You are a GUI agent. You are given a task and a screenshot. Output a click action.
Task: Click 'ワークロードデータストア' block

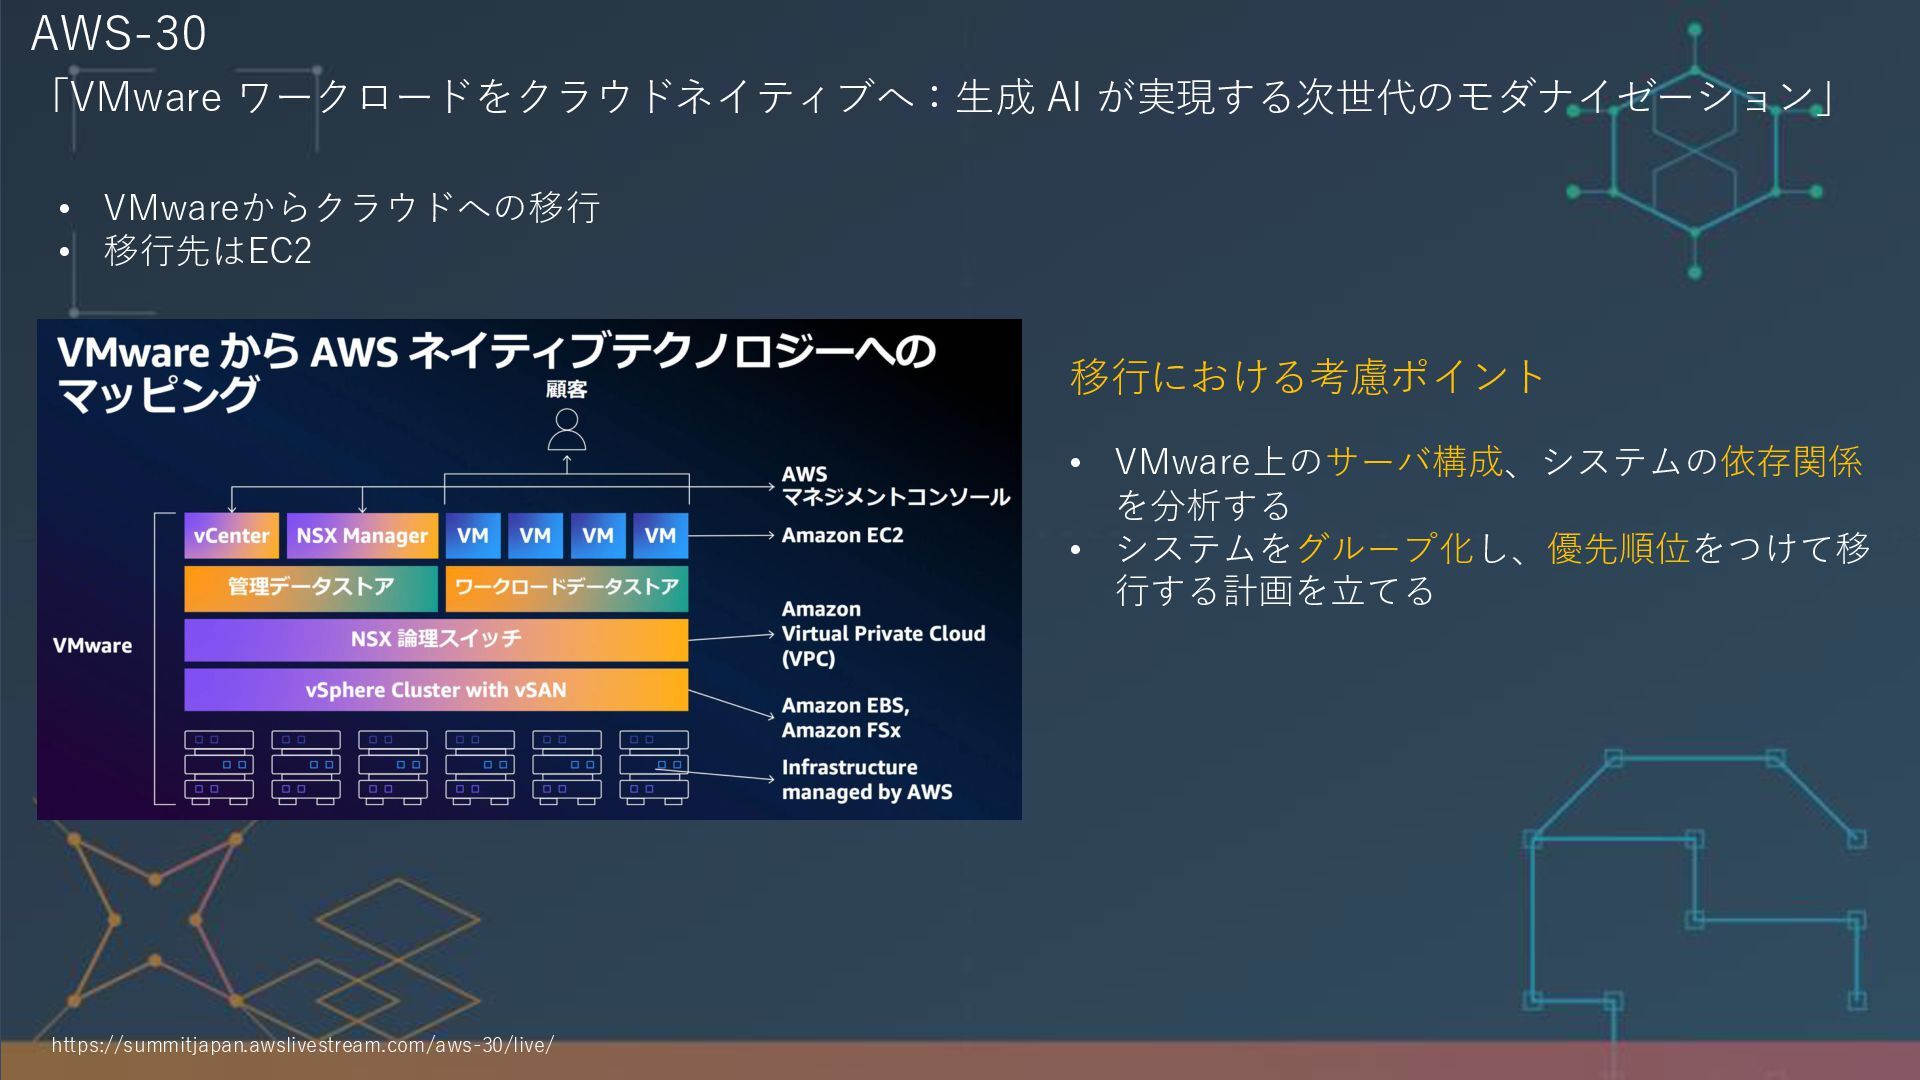point(567,588)
